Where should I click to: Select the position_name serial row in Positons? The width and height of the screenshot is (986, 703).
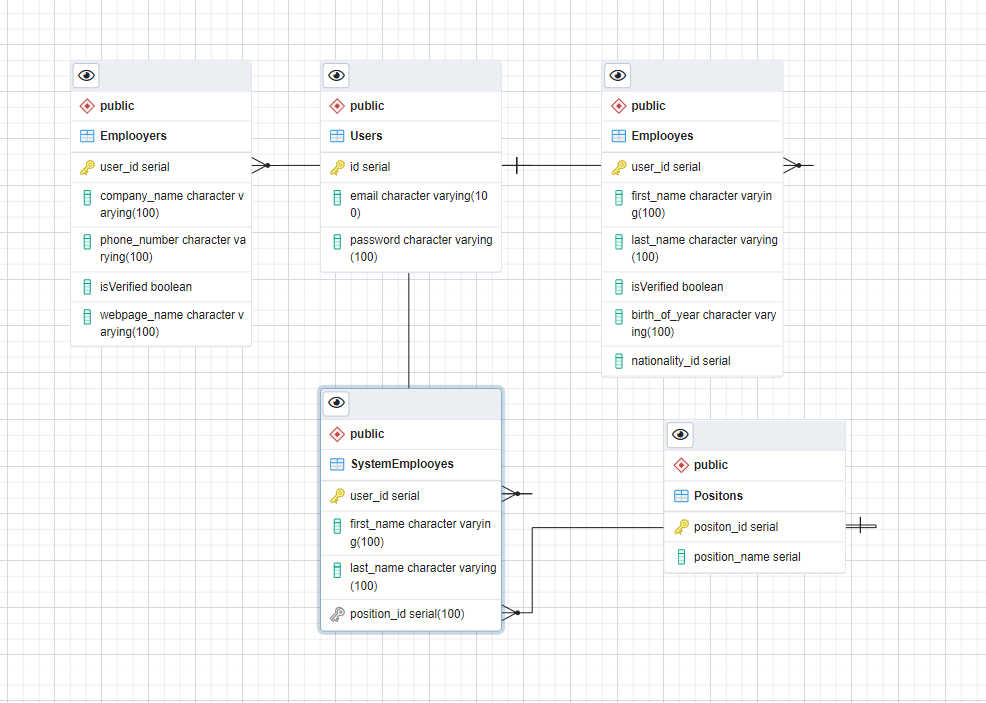(x=754, y=556)
